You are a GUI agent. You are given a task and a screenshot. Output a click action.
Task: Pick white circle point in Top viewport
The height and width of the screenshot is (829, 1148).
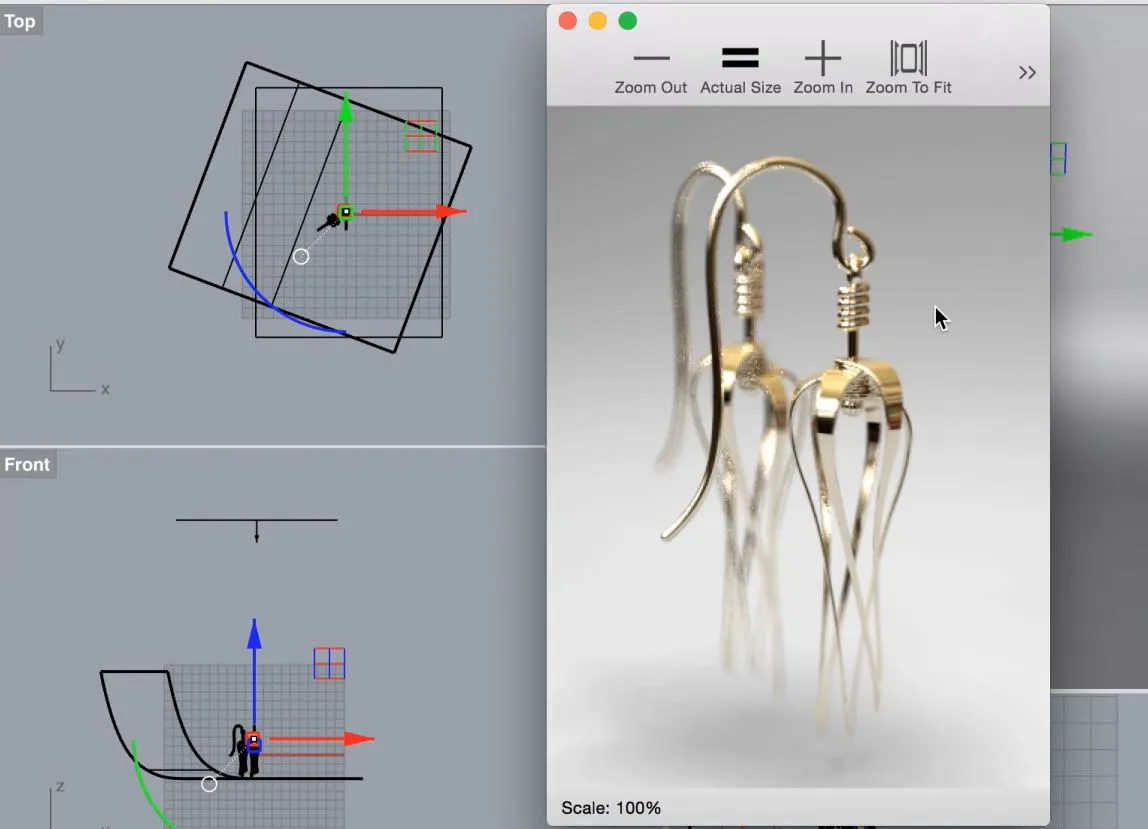pos(301,257)
